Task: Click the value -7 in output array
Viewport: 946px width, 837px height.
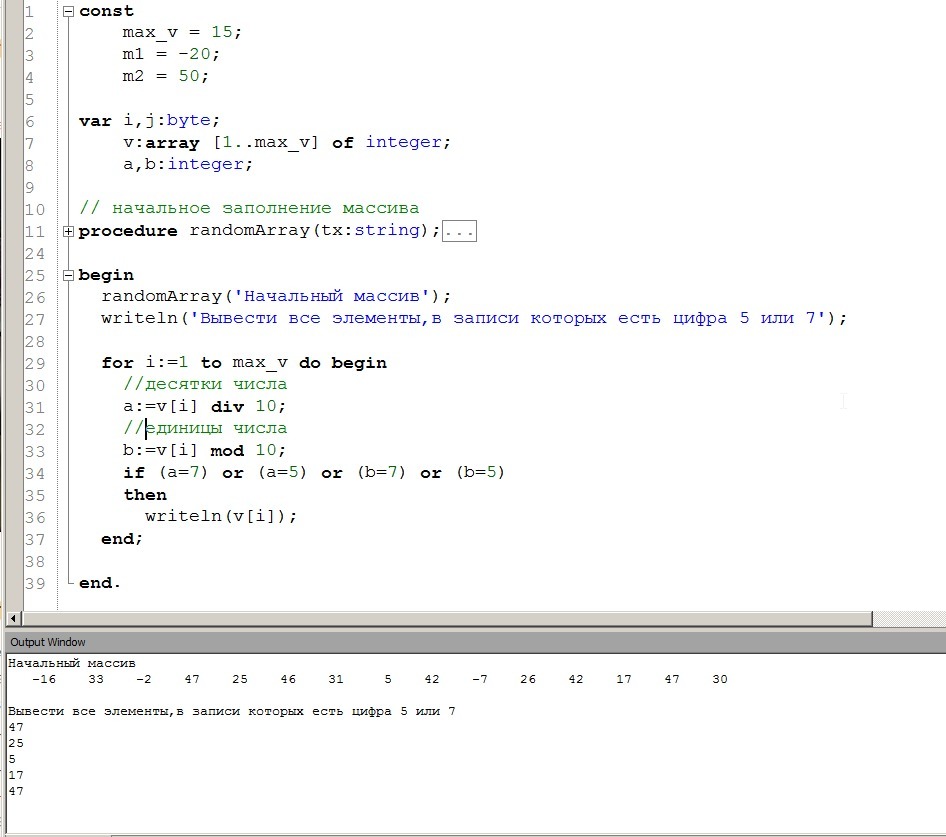Action: click(x=480, y=679)
